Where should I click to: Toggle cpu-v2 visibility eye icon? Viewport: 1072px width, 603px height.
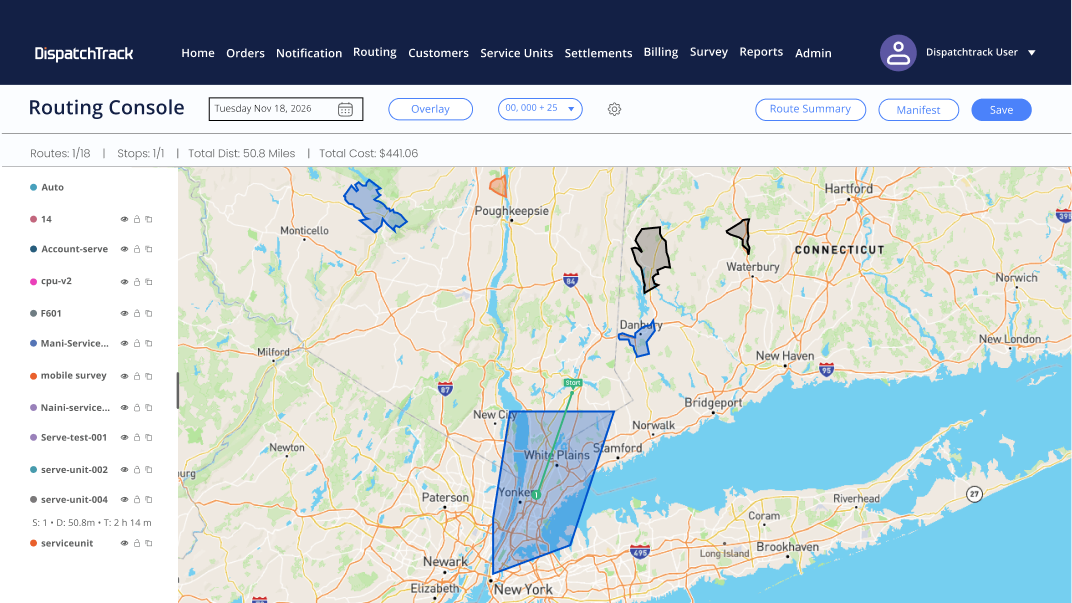124,282
